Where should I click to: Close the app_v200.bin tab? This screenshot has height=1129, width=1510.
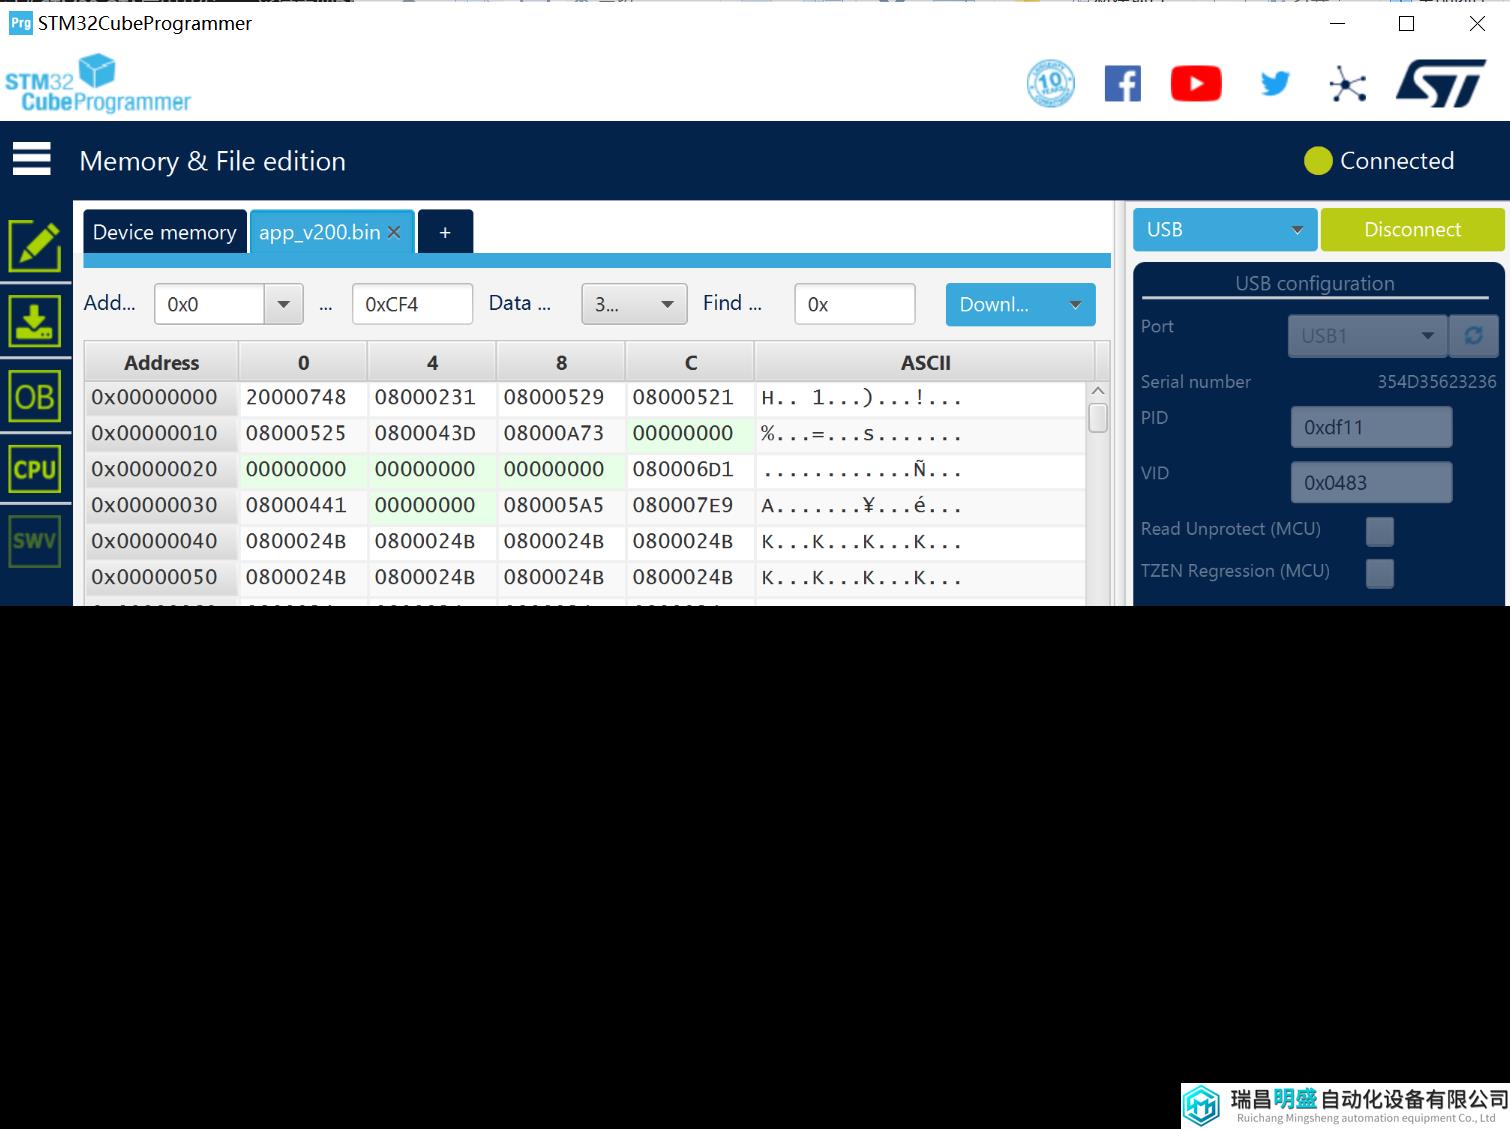(394, 232)
